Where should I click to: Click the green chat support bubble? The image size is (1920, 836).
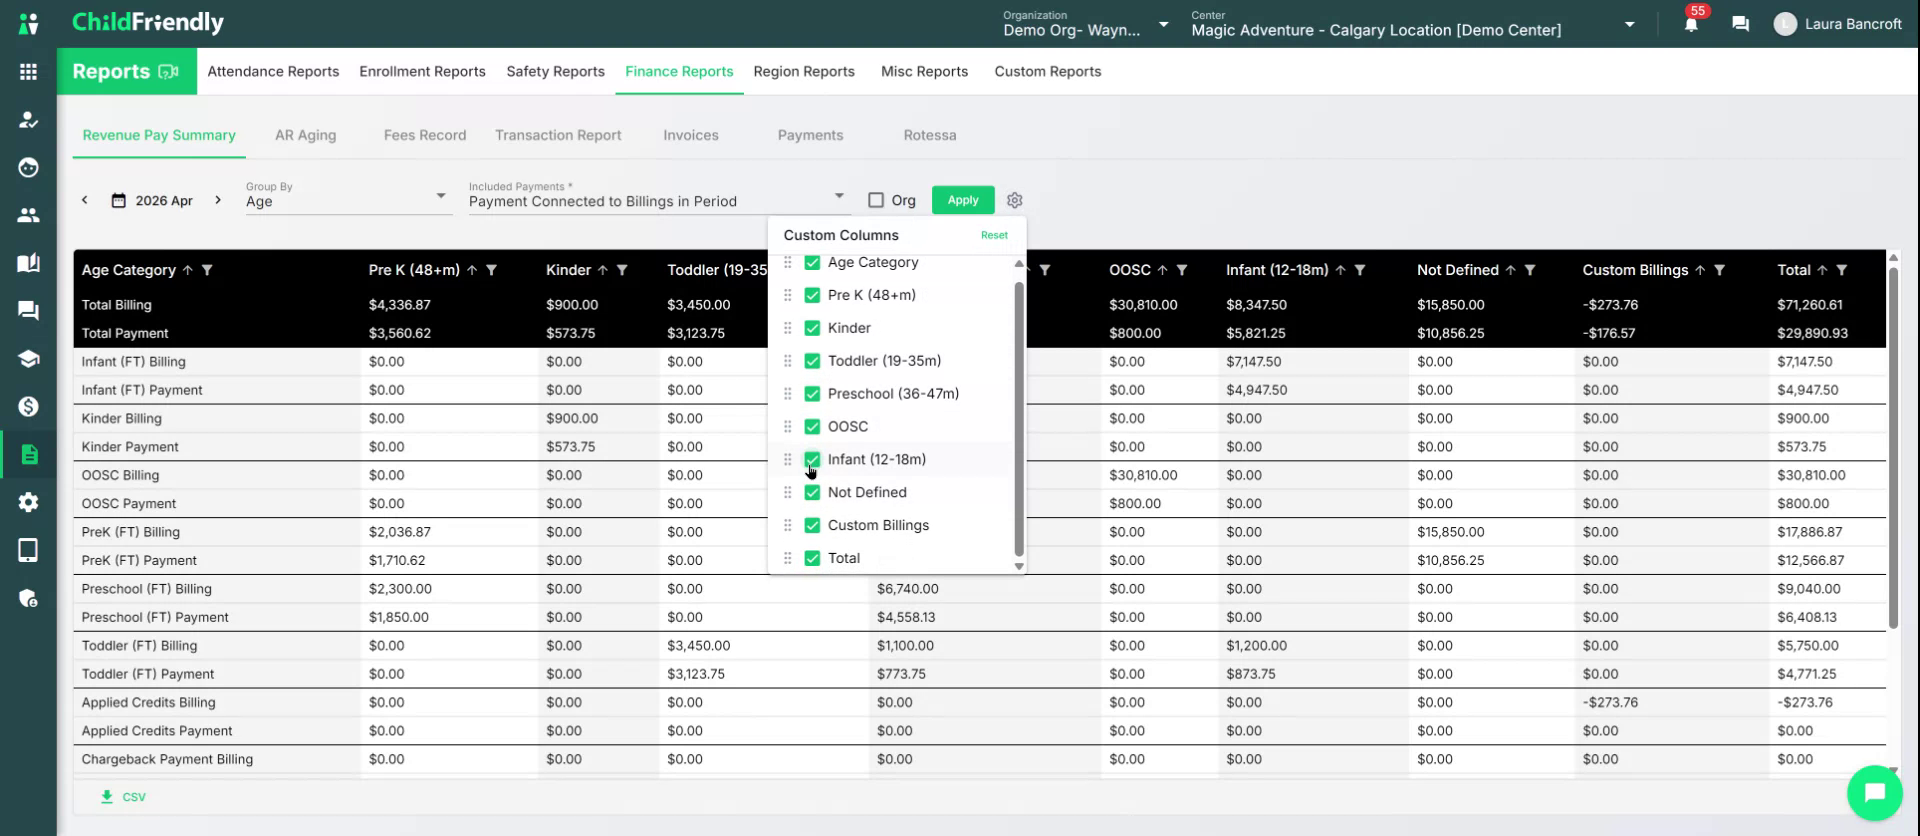tap(1874, 792)
